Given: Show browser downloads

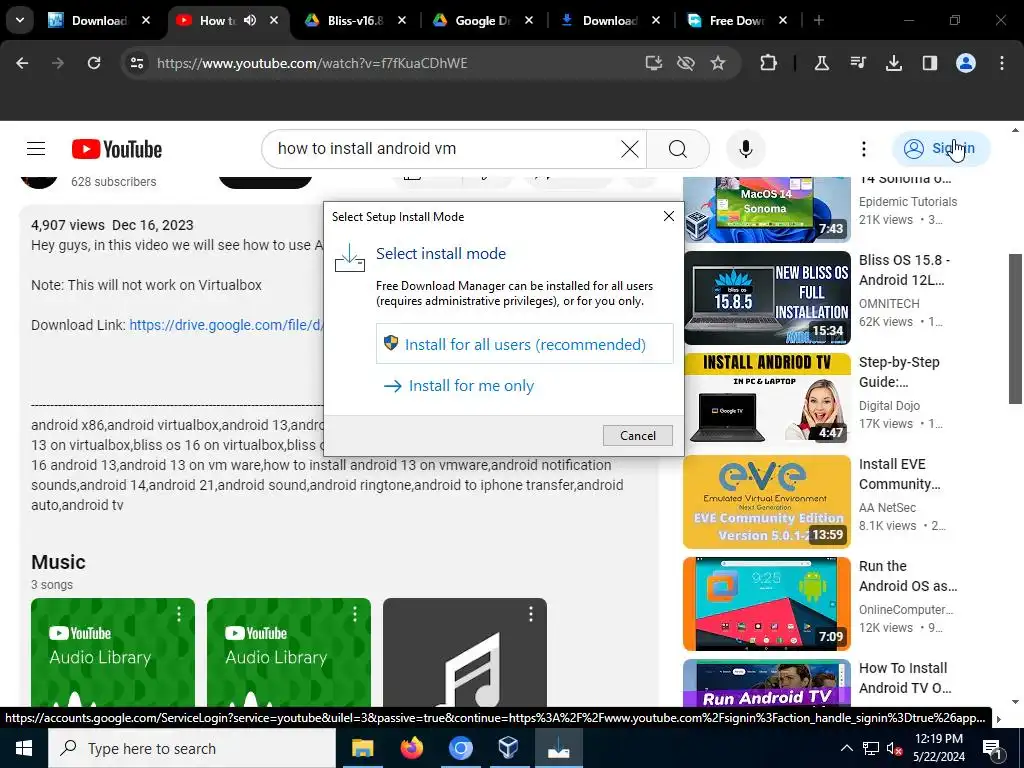Looking at the screenshot, I should (x=893, y=63).
